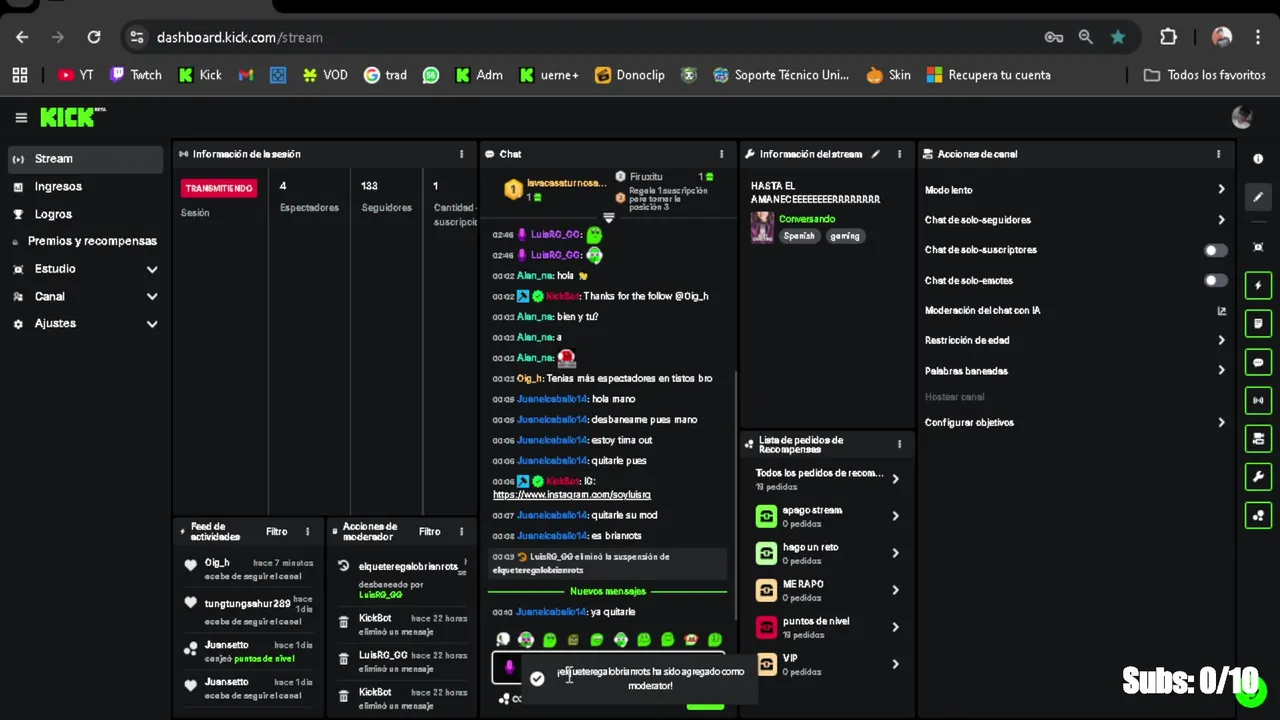Viewport: 1280px width, 720px height.
Task: Click the Chrome extensions puzzle icon
Action: [x=1168, y=37]
